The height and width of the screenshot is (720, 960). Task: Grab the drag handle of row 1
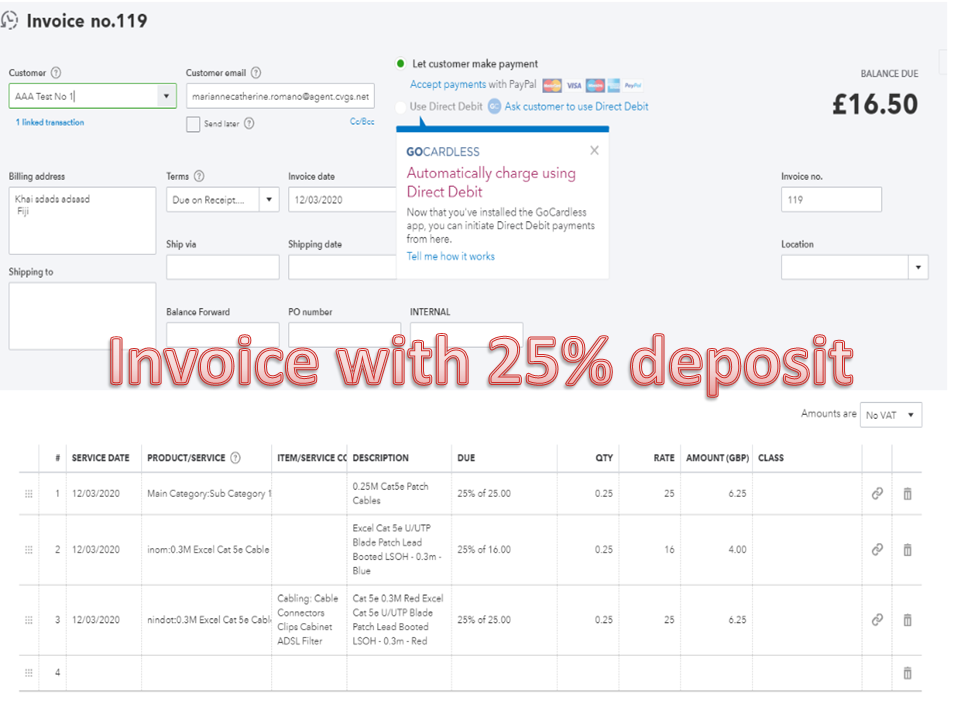pos(29,493)
